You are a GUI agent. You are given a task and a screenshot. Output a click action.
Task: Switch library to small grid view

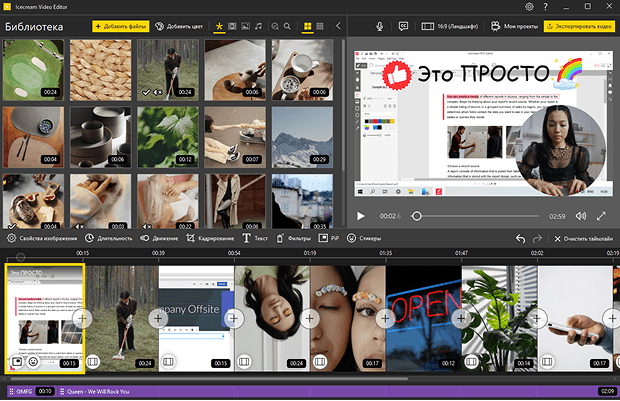[x=320, y=26]
